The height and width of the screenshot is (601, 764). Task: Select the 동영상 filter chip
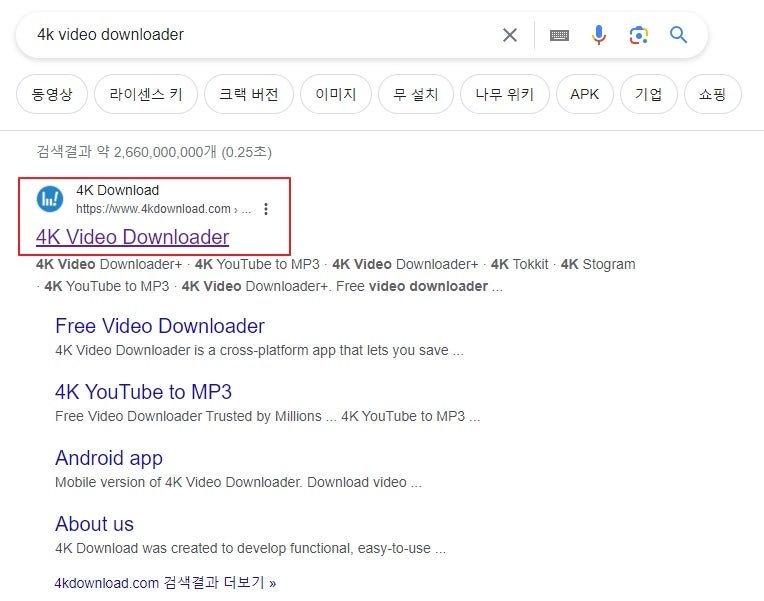(x=52, y=94)
